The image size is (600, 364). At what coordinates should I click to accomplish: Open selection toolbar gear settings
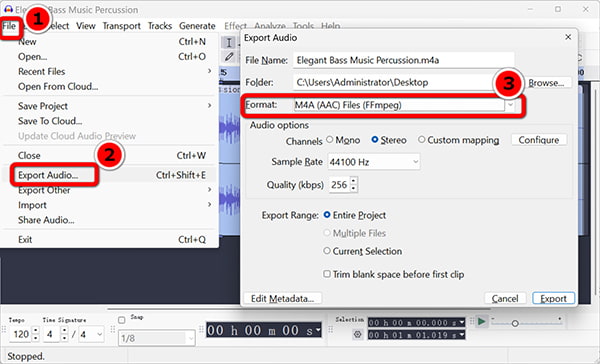(357, 335)
